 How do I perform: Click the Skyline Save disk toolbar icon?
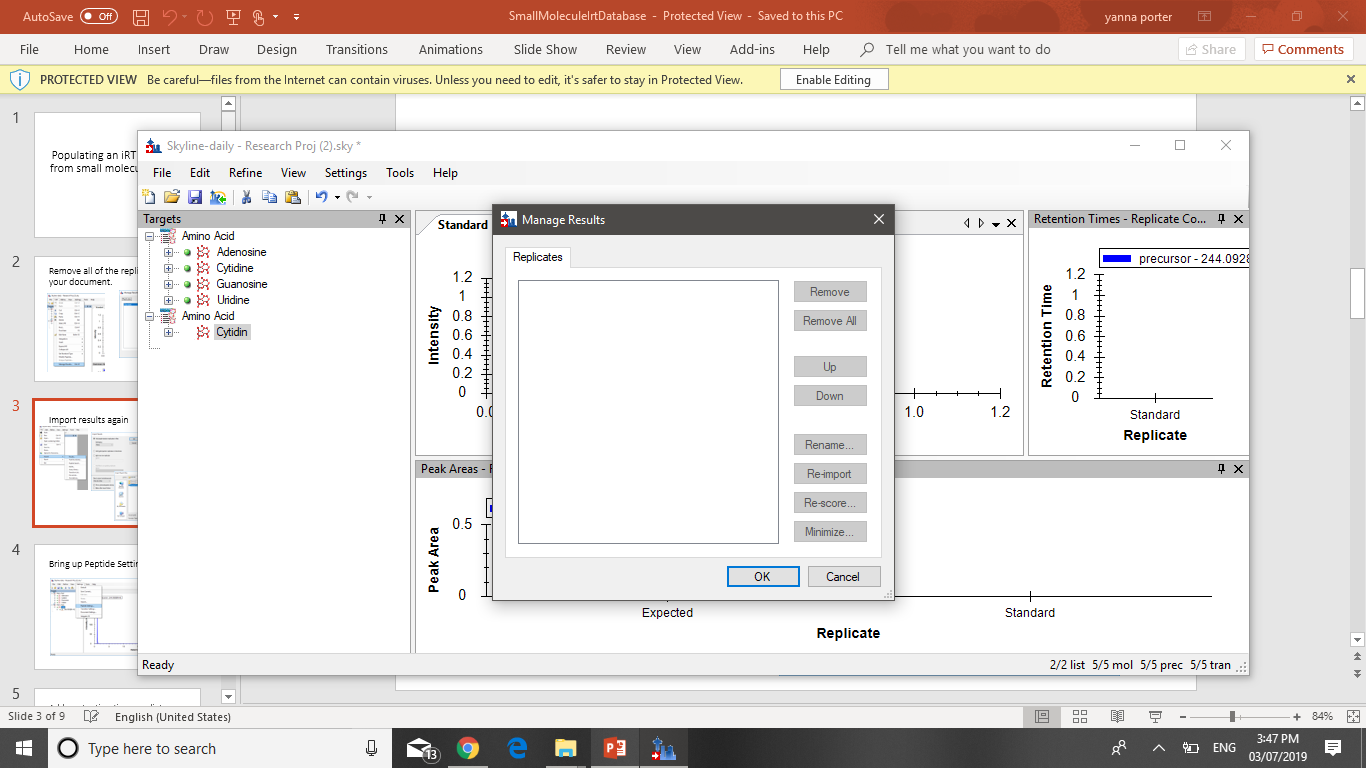pos(195,197)
